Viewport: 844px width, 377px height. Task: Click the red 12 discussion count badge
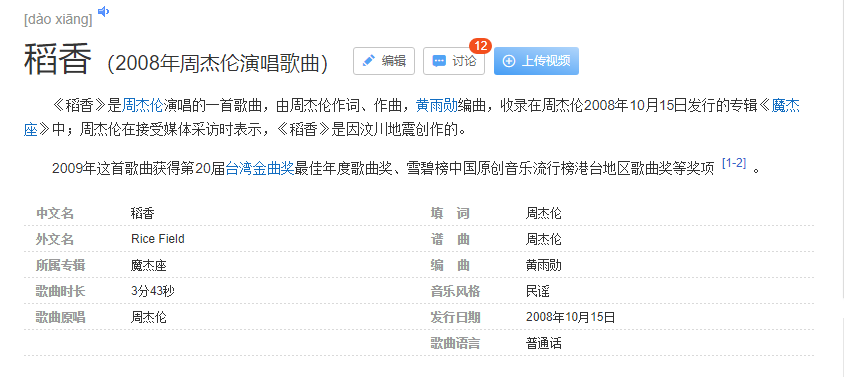pyautogui.click(x=480, y=46)
